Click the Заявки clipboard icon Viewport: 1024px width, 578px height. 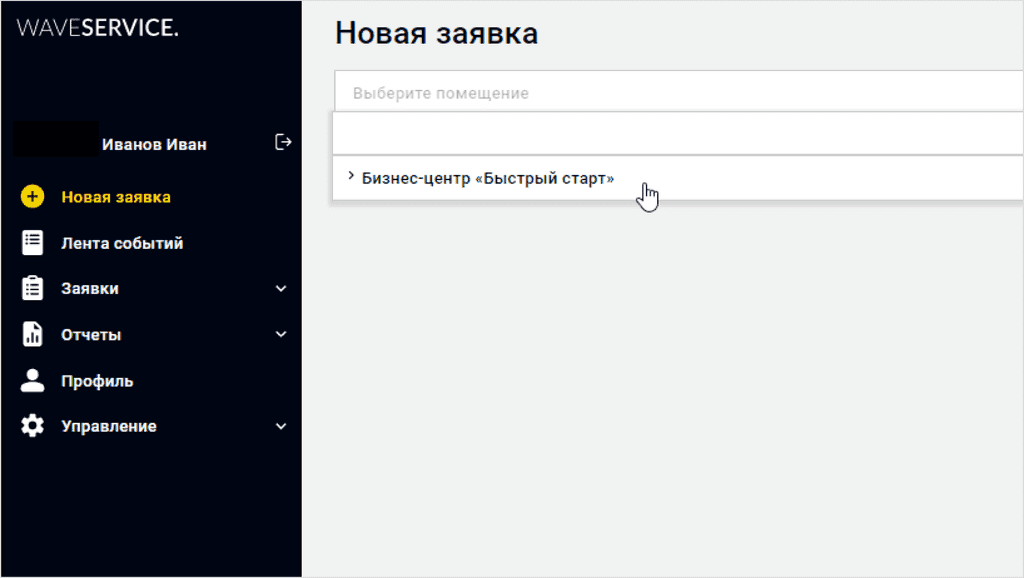point(33,289)
